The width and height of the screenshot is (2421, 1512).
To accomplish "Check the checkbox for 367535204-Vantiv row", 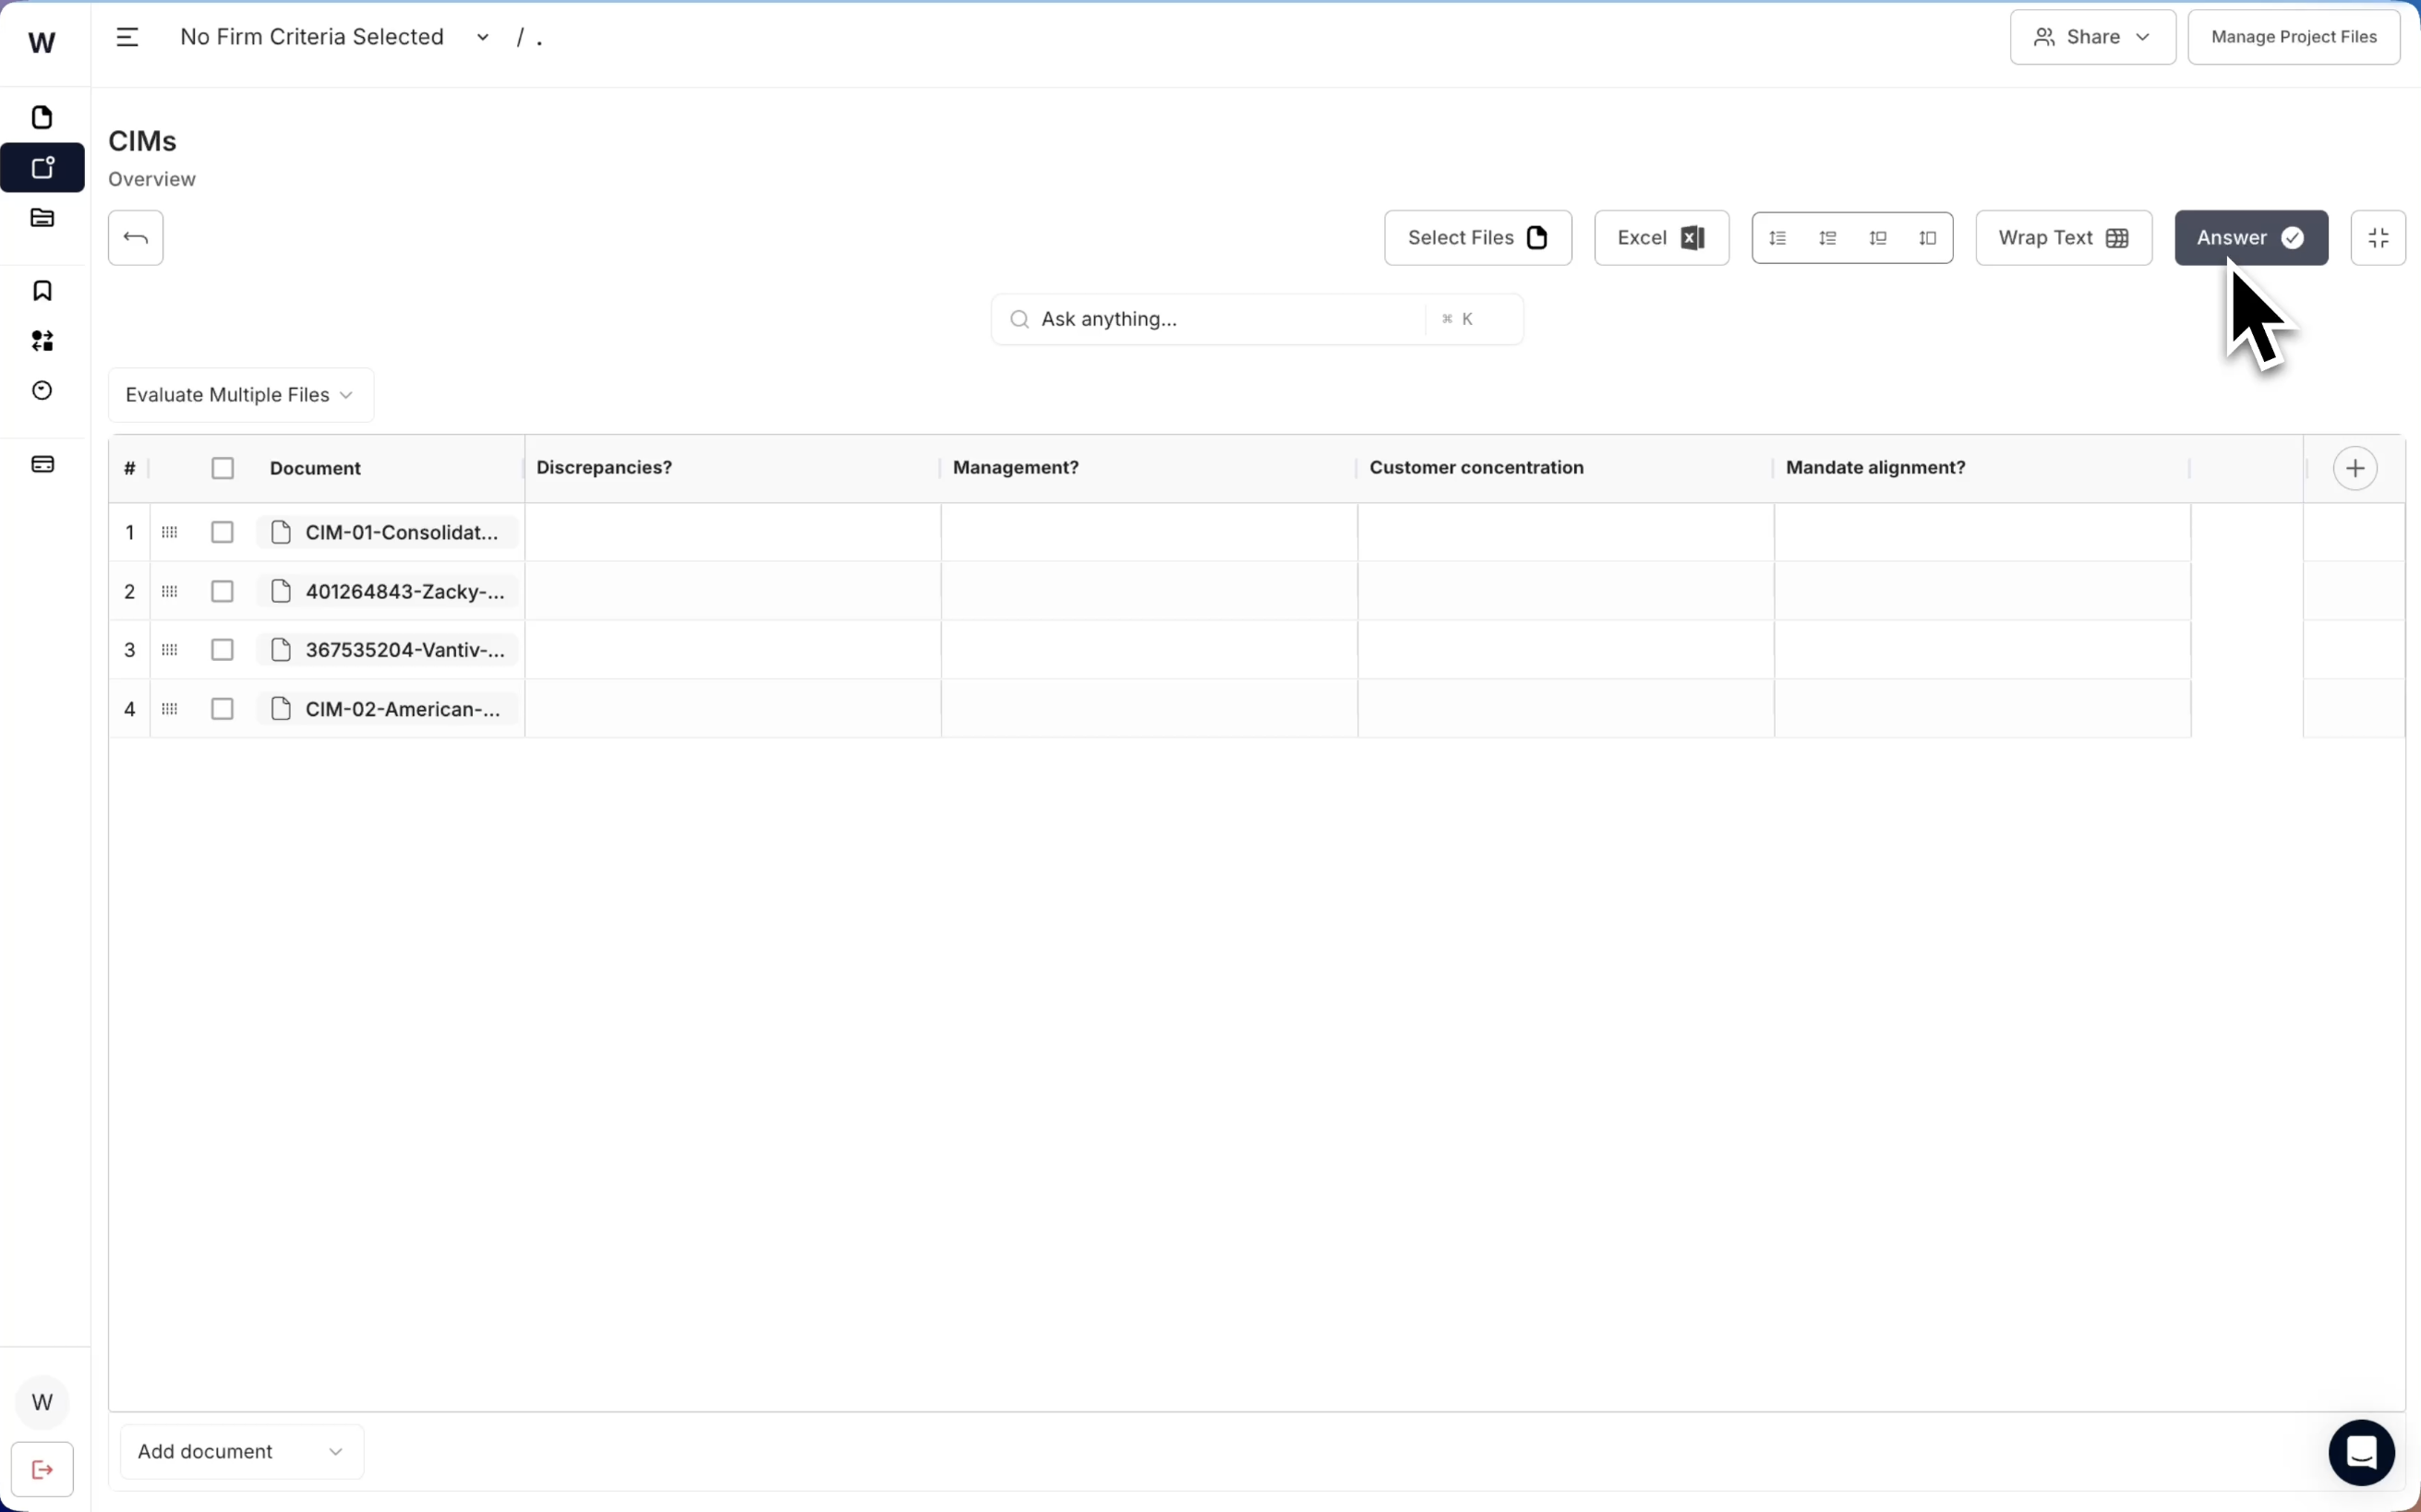I will point(221,649).
